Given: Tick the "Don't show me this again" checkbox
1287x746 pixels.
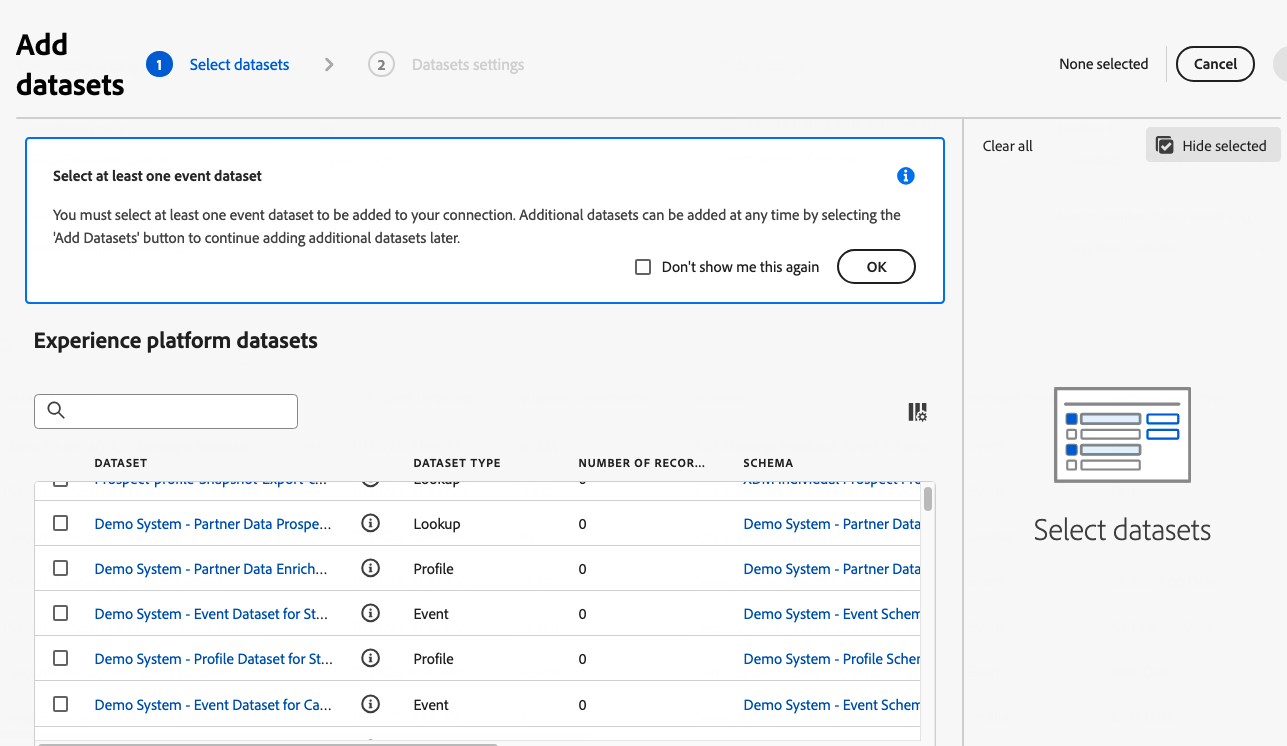Looking at the screenshot, I should click(x=643, y=267).
